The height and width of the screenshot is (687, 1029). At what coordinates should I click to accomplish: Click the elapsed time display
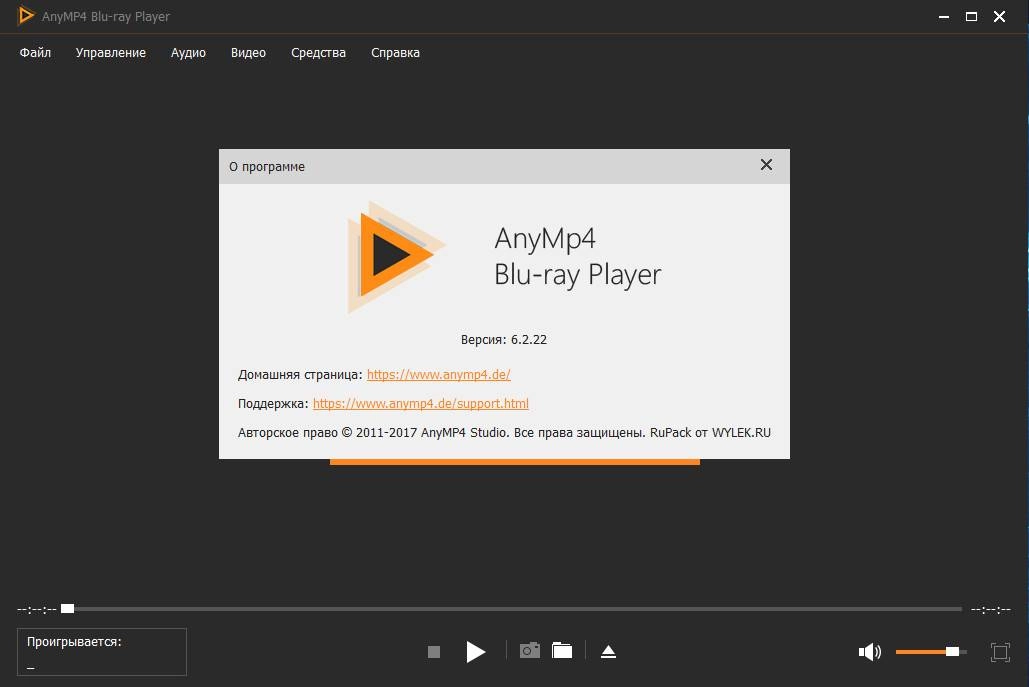37,610
